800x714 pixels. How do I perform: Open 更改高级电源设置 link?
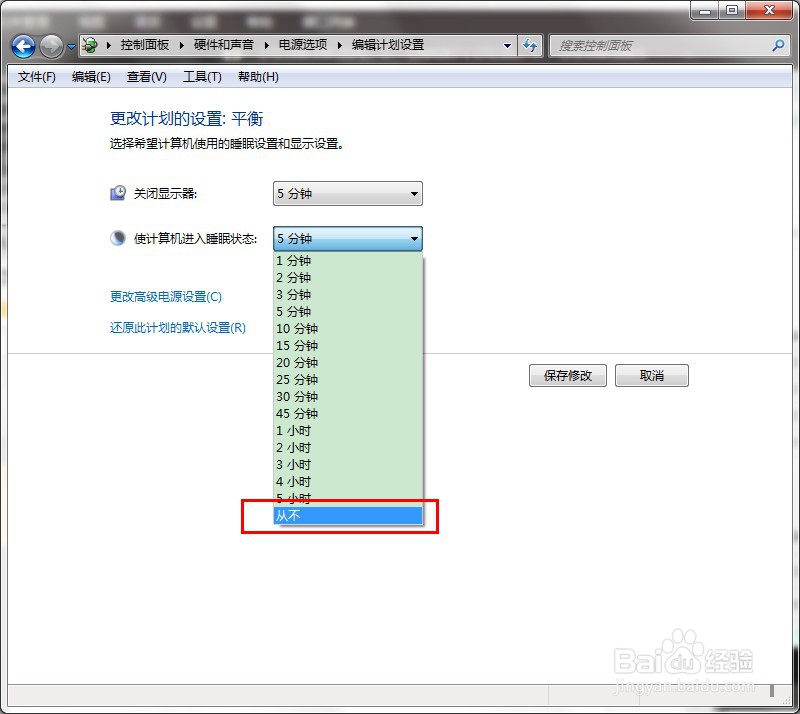coord(167,296)
